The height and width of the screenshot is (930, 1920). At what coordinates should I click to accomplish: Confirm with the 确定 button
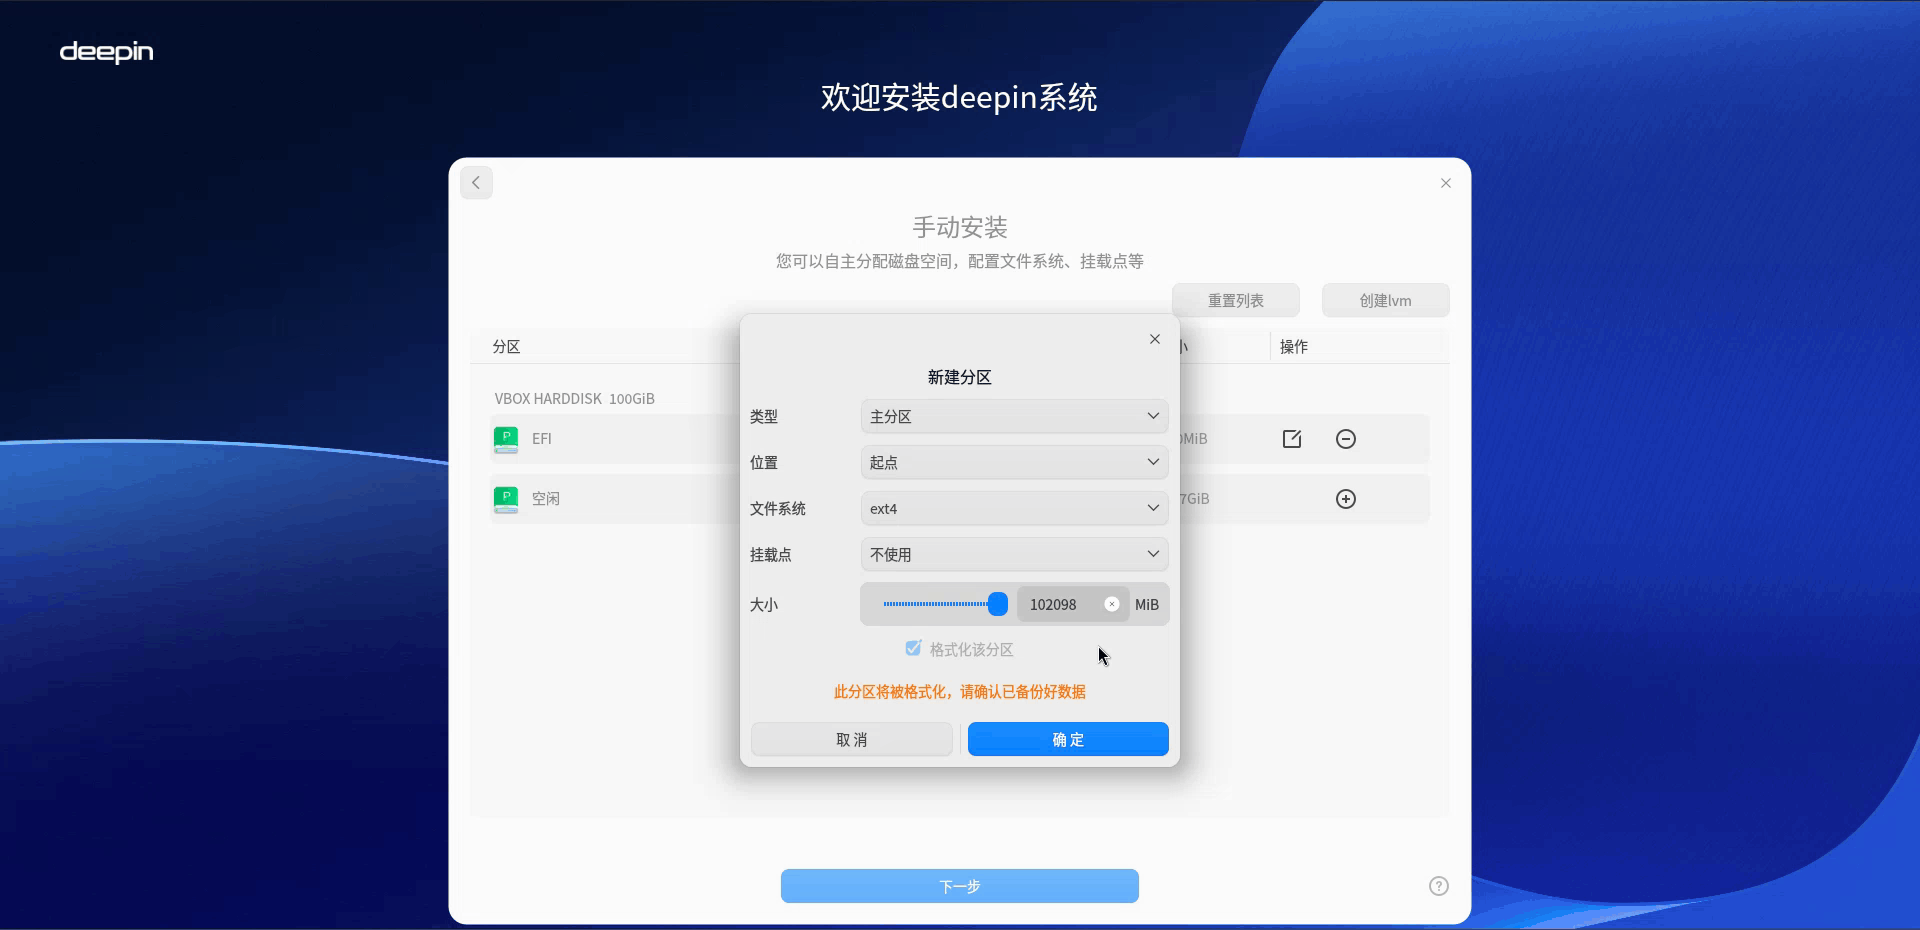click(1068, 739)
